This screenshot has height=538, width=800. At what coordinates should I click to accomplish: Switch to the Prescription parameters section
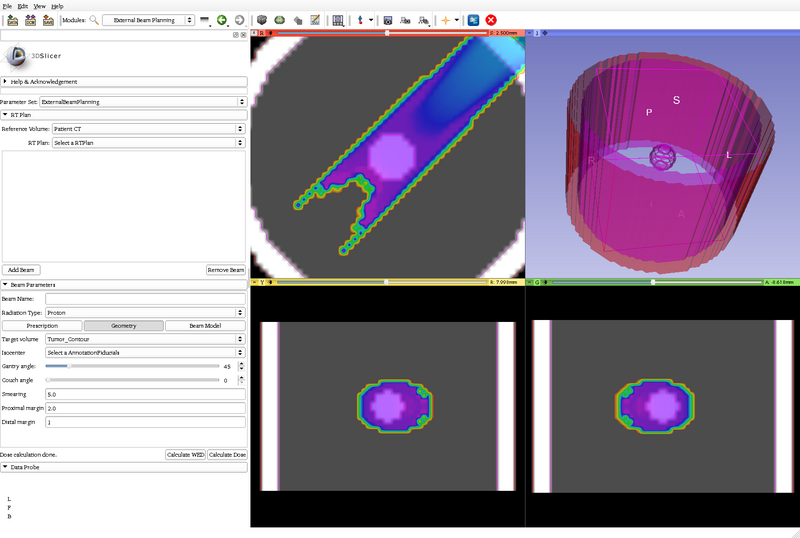[42, 326]
